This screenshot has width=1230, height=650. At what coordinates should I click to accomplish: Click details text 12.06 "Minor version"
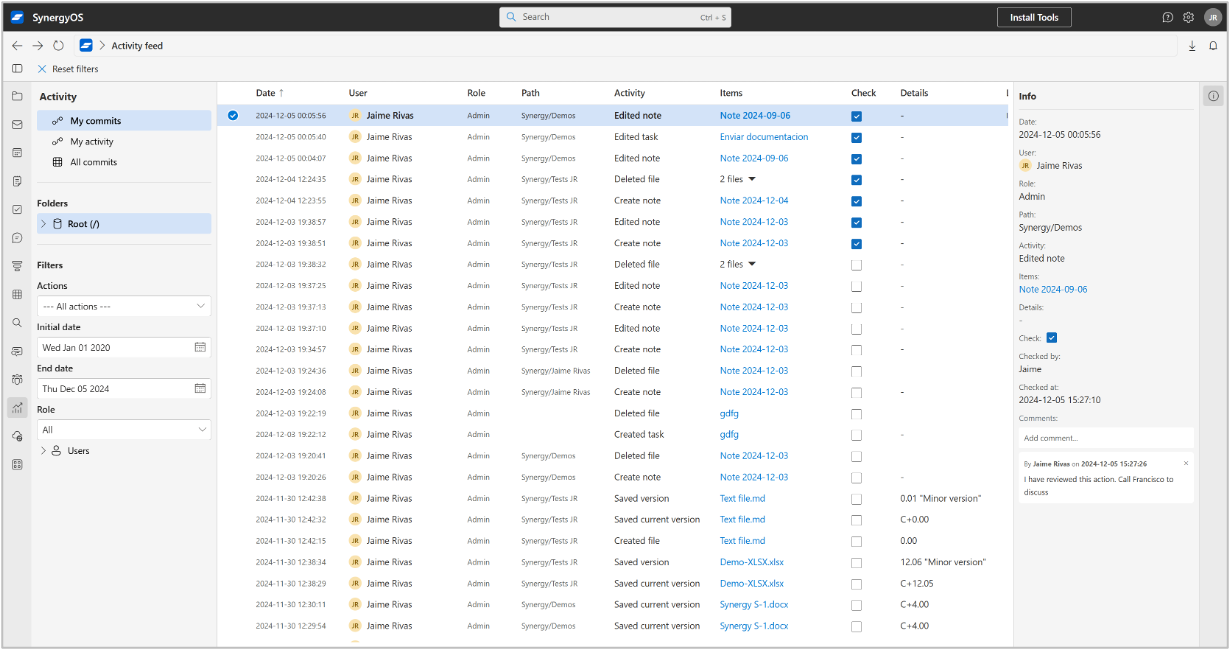(943, 563)
